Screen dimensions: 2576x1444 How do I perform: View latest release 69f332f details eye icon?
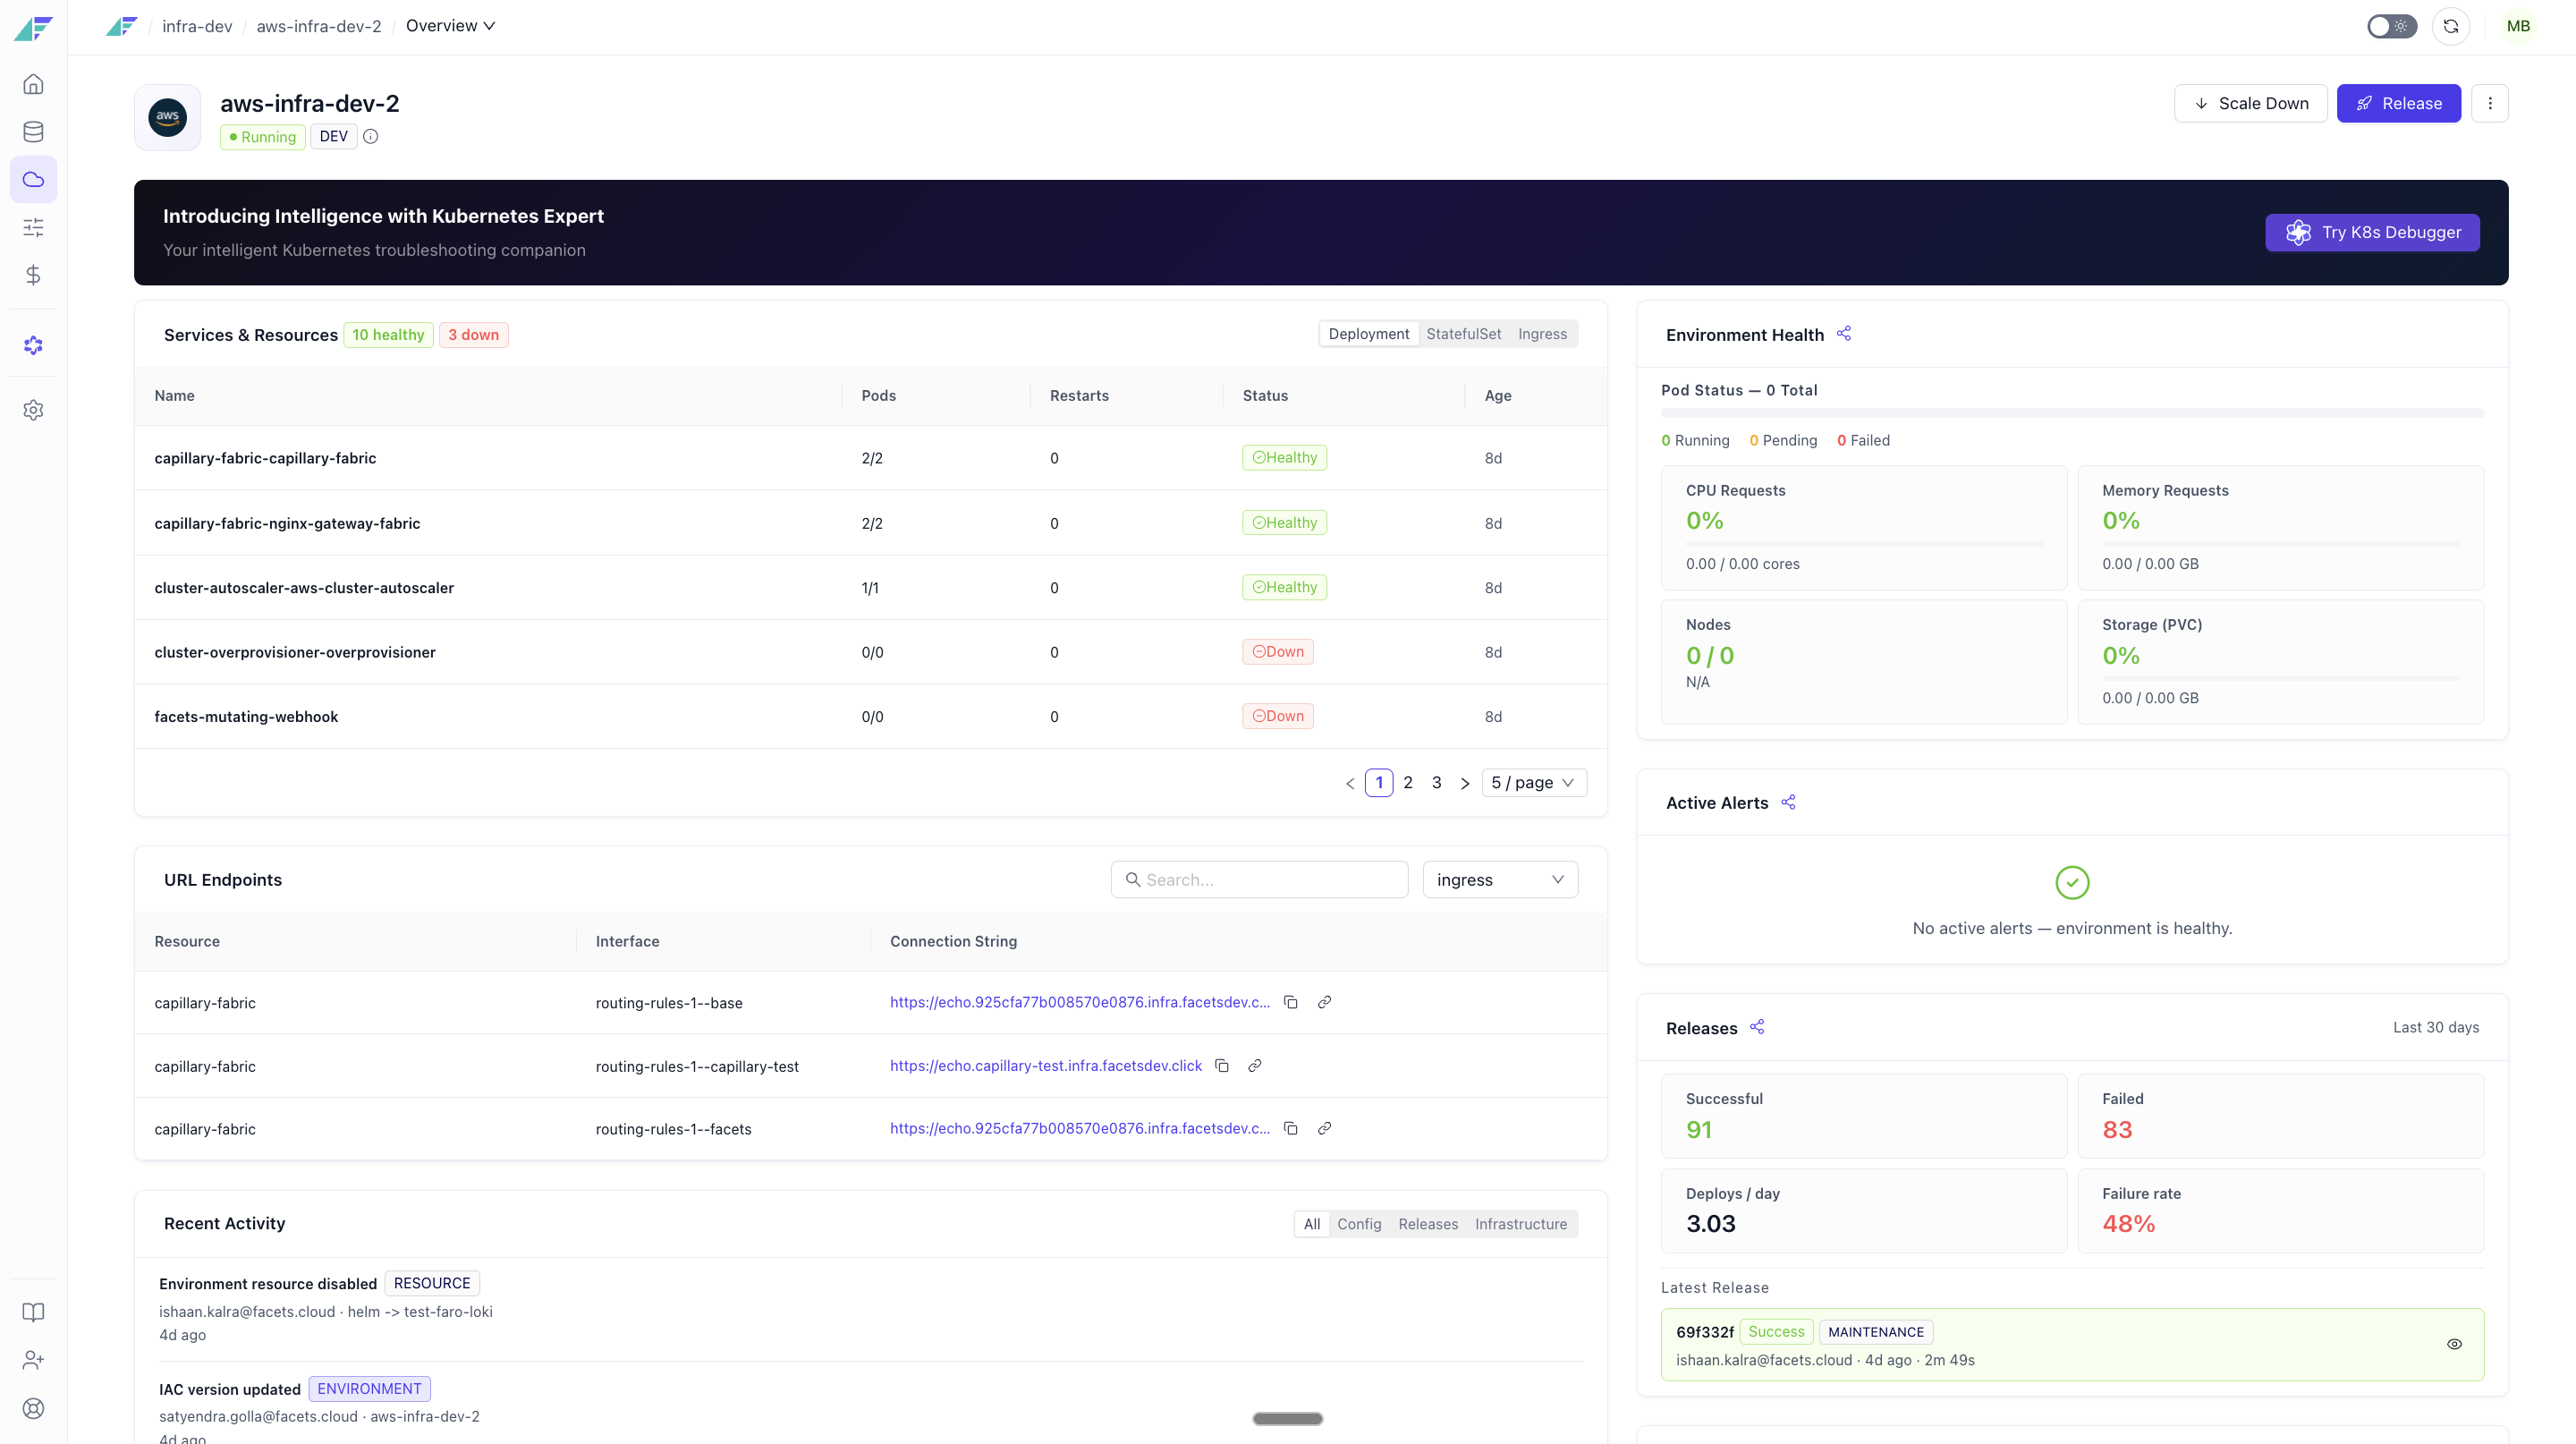(x=2454, y=1344)
